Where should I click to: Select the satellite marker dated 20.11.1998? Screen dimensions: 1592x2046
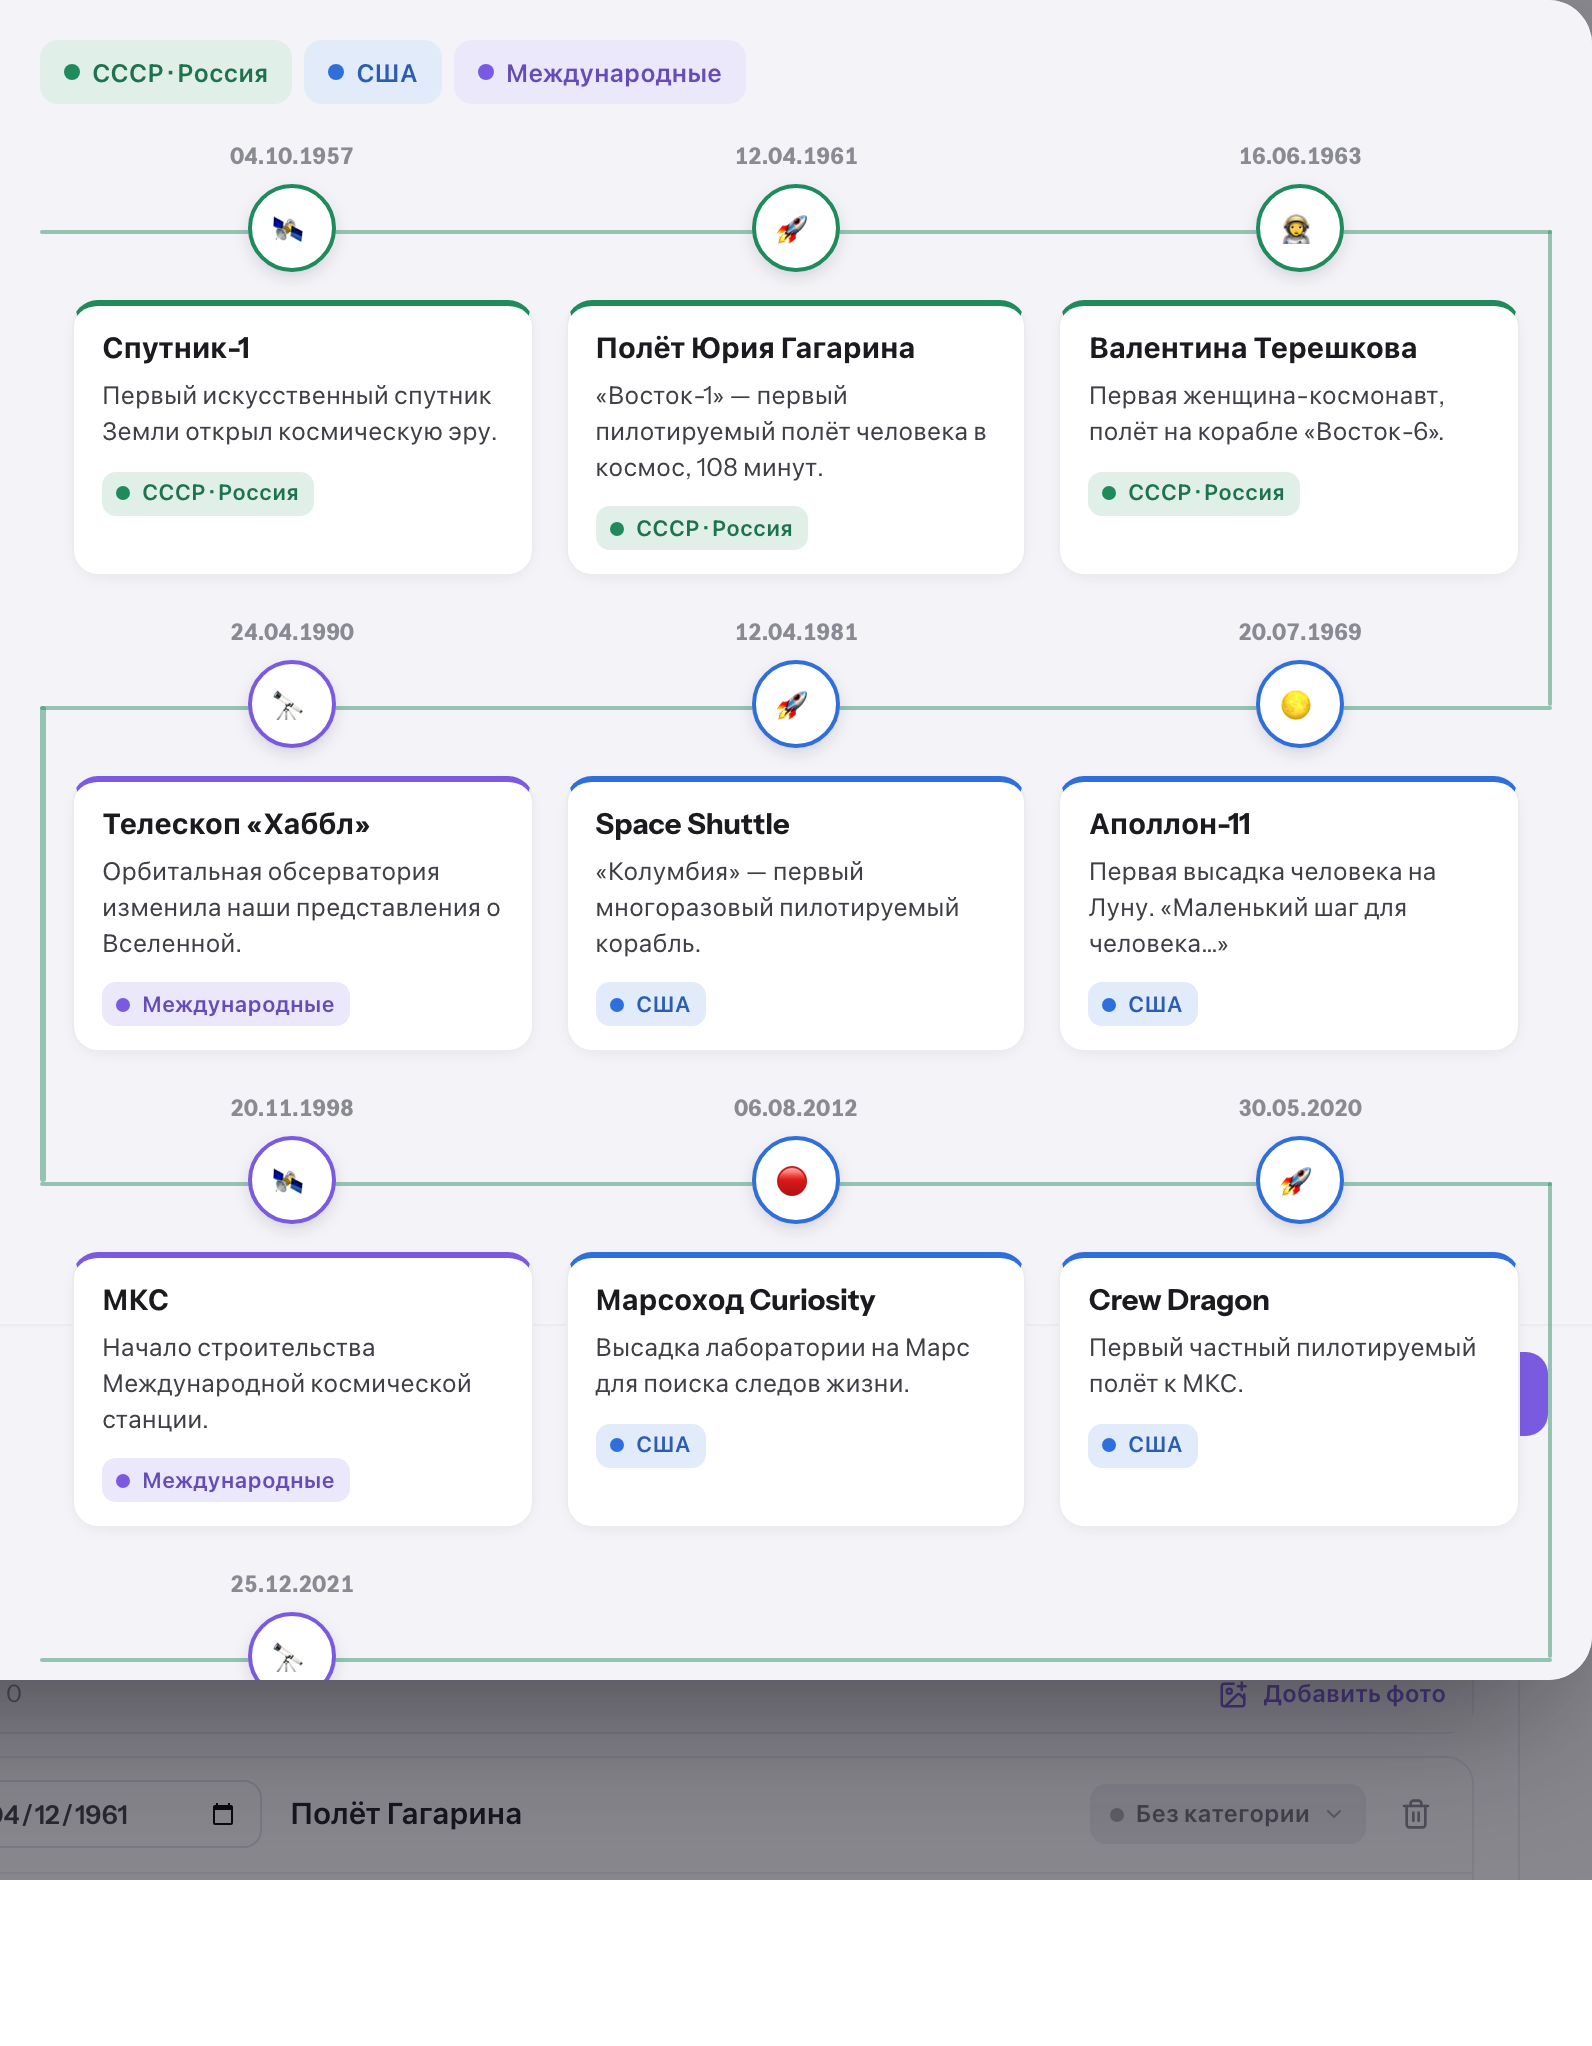click(291, 1181)
